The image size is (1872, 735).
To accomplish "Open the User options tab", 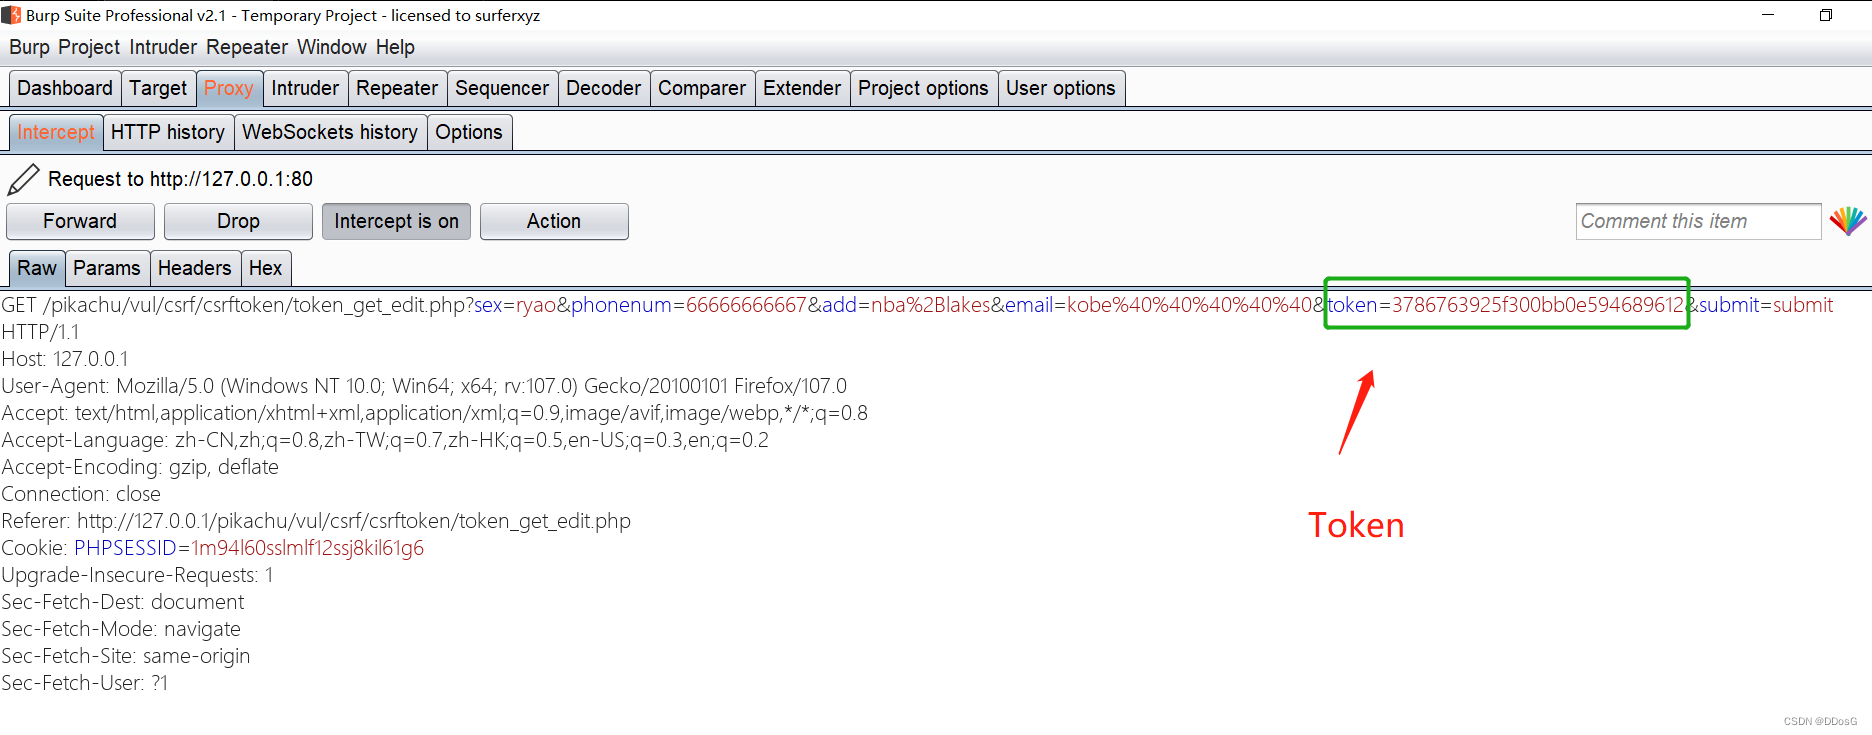I will 1061,88.
